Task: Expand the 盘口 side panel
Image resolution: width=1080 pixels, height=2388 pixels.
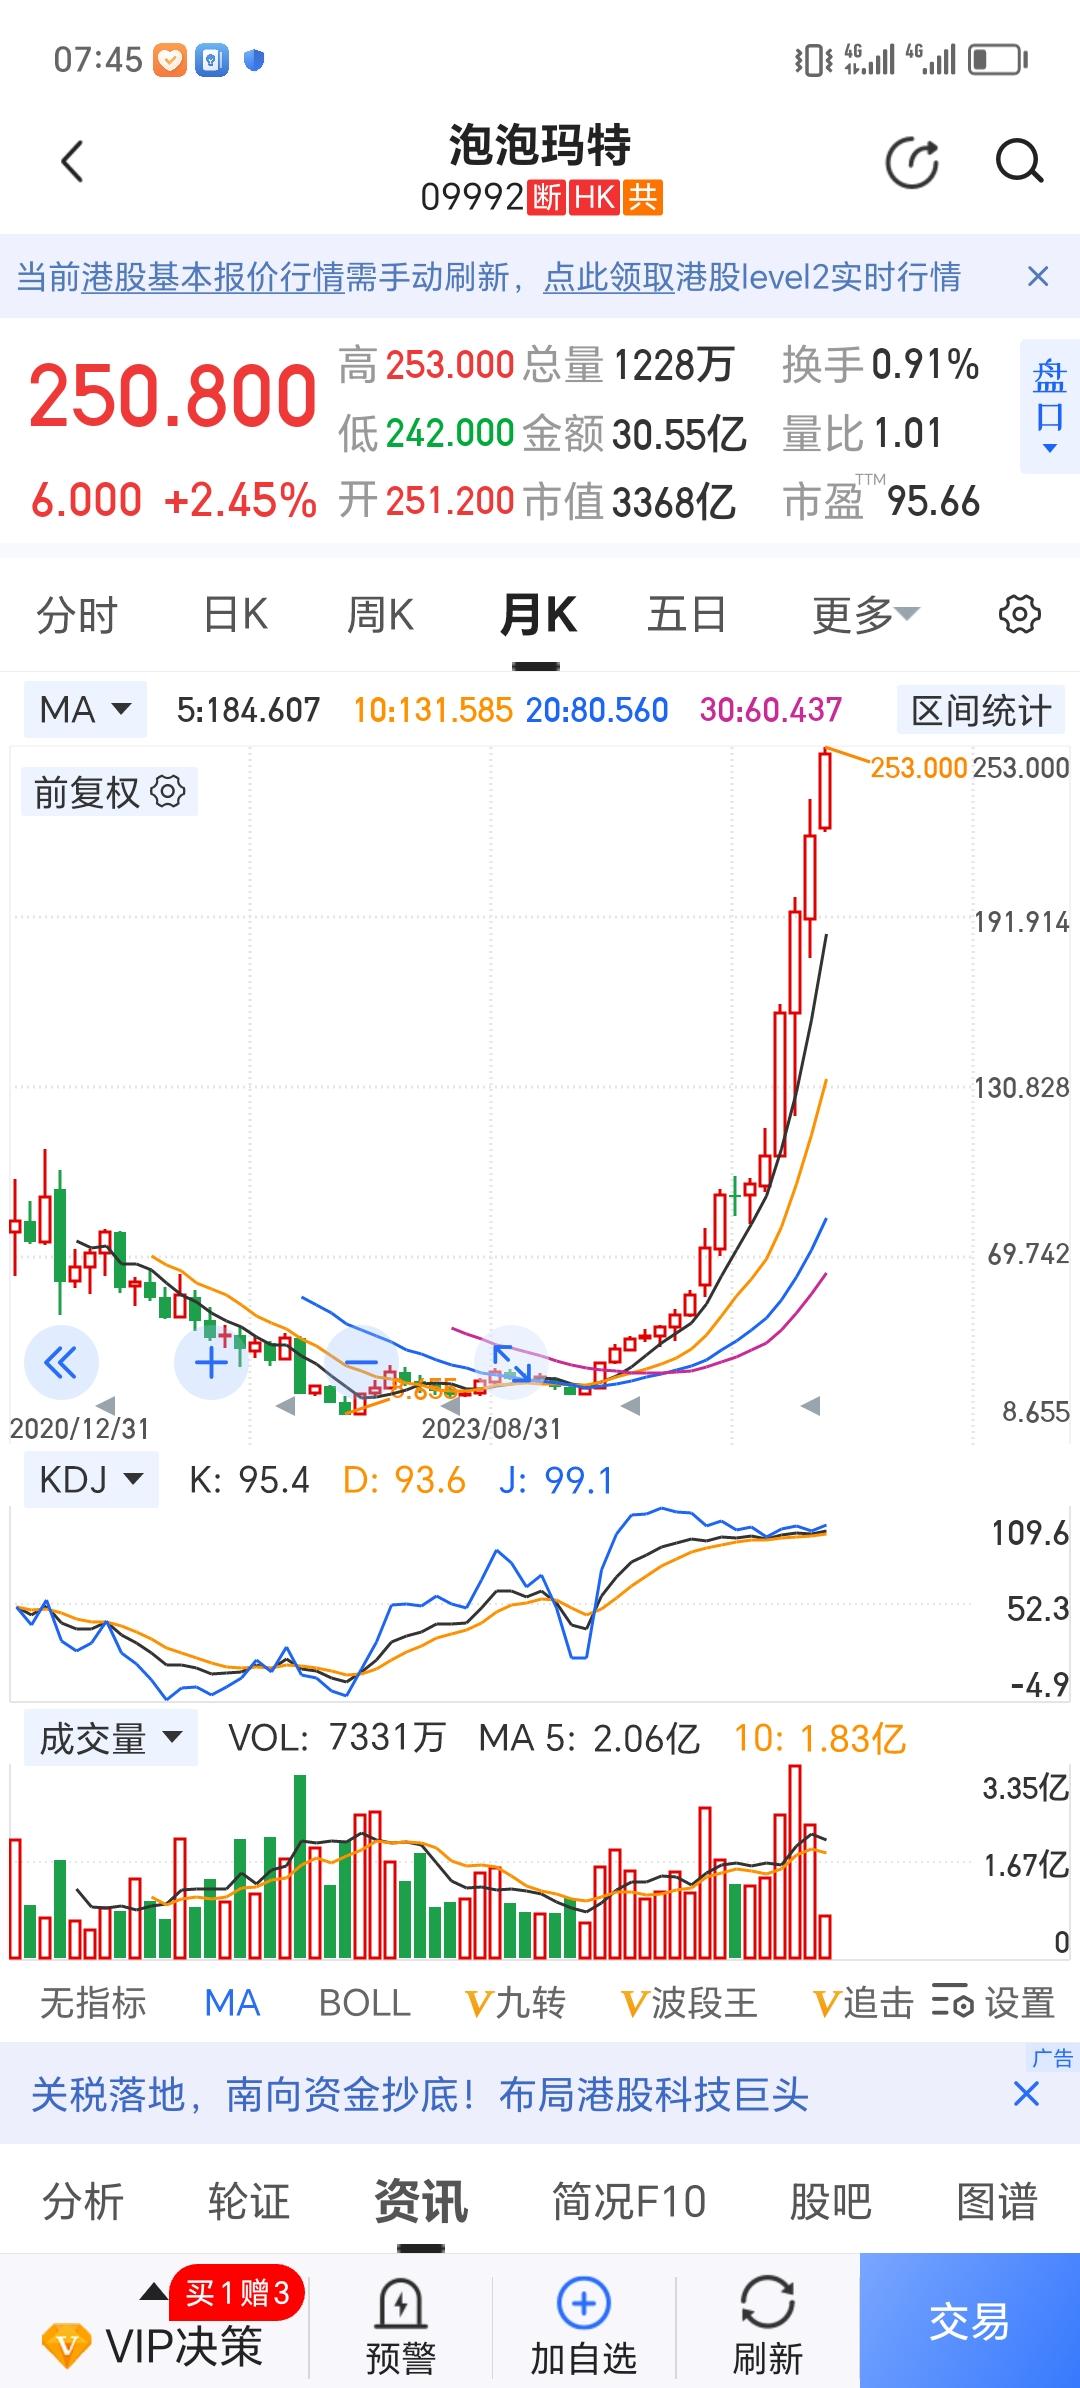Action: [x=1049, y=406]
